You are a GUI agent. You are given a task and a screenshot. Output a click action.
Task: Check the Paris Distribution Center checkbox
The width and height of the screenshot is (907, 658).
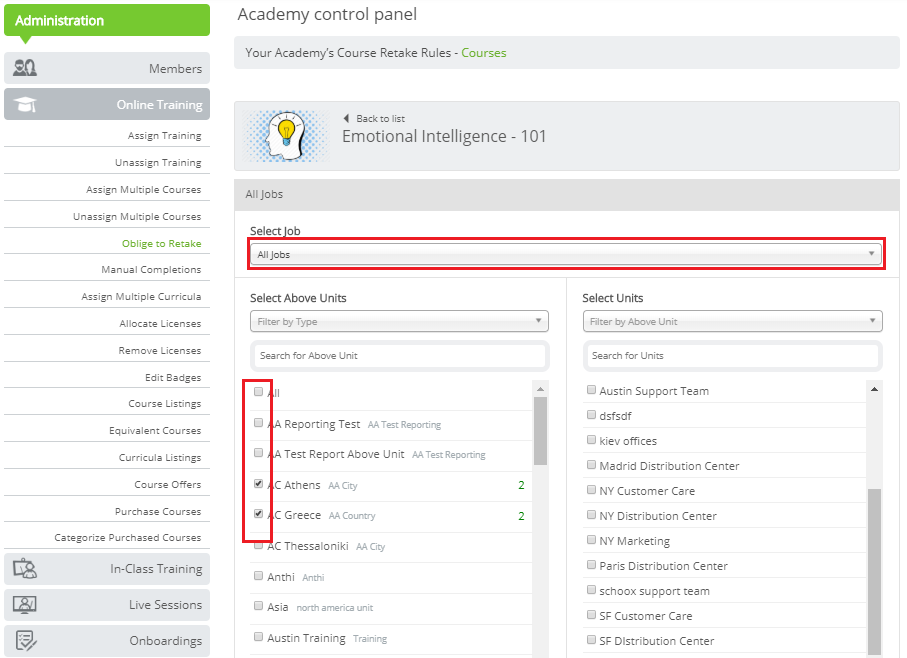(x=591, y=564)
